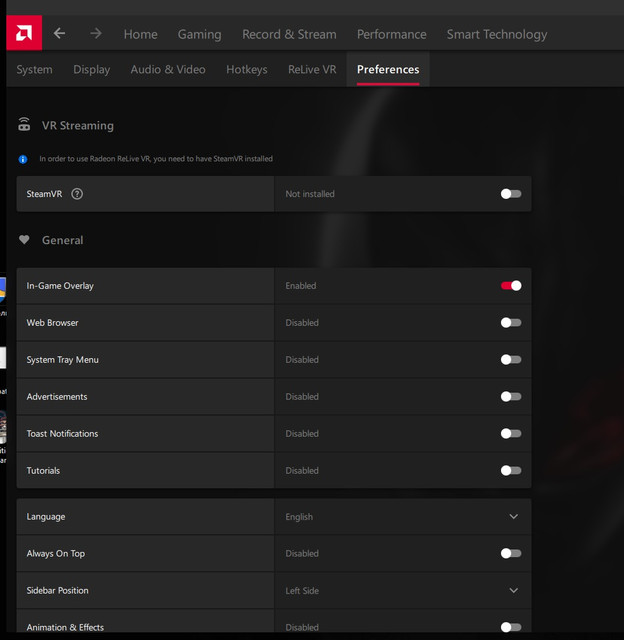Switch to the System sub-tab
624x640 pixels.
[34, 69]
